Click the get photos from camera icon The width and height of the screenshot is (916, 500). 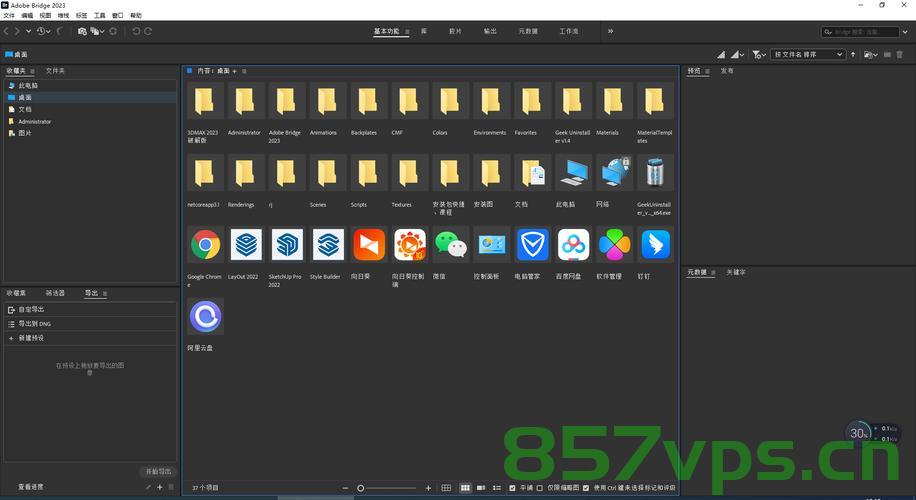click(82, 32)
